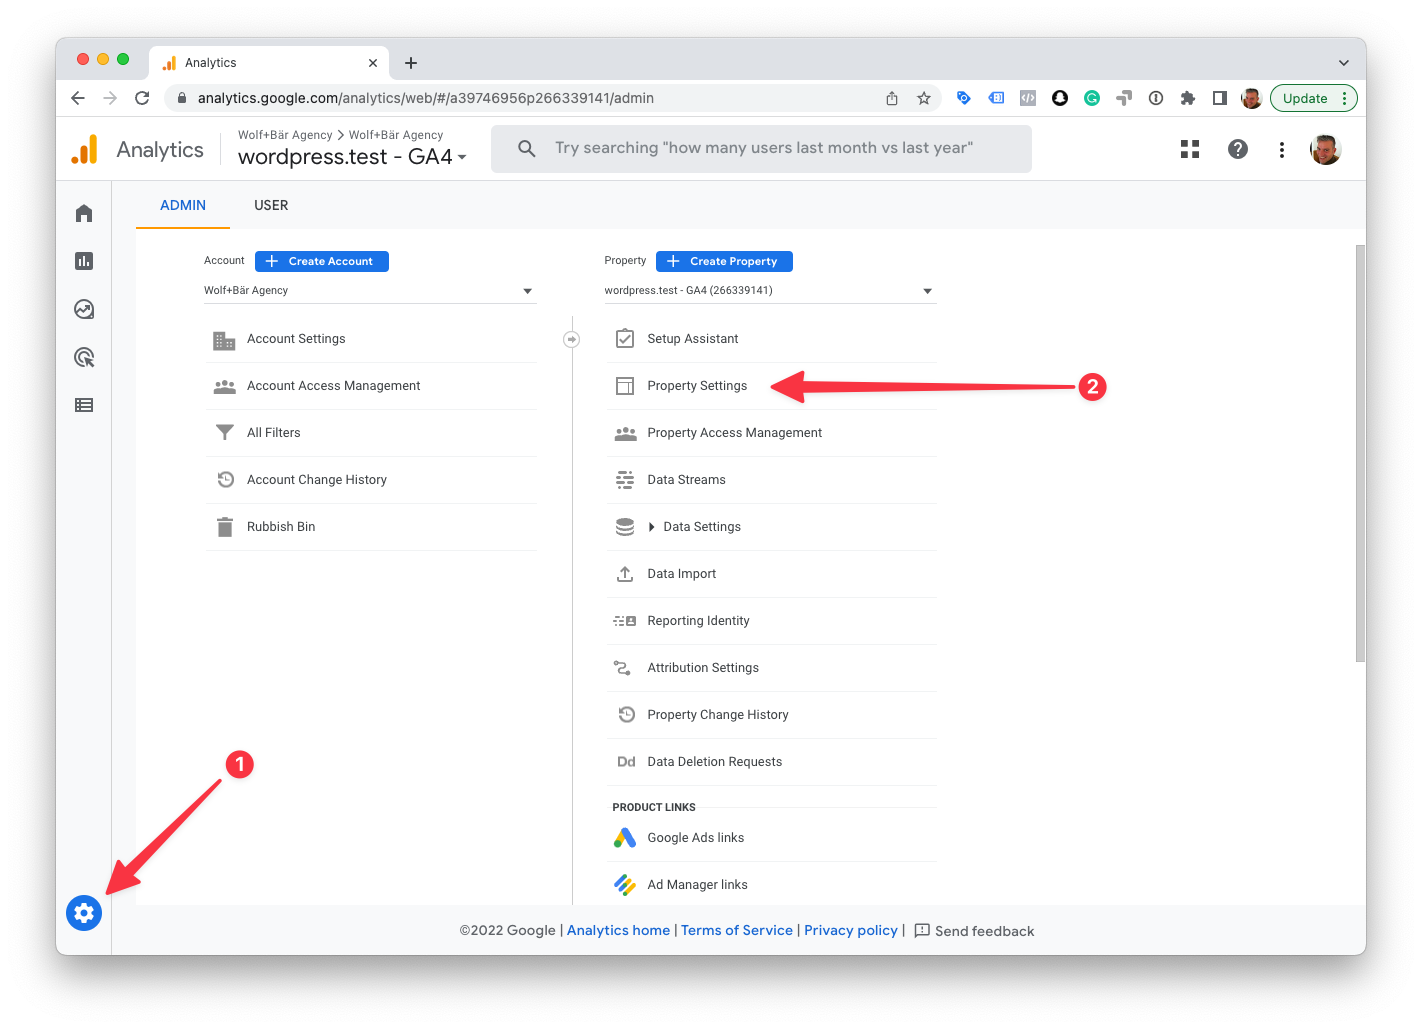
Task: Go back in browser history
Action: click(x=78, y=98)
